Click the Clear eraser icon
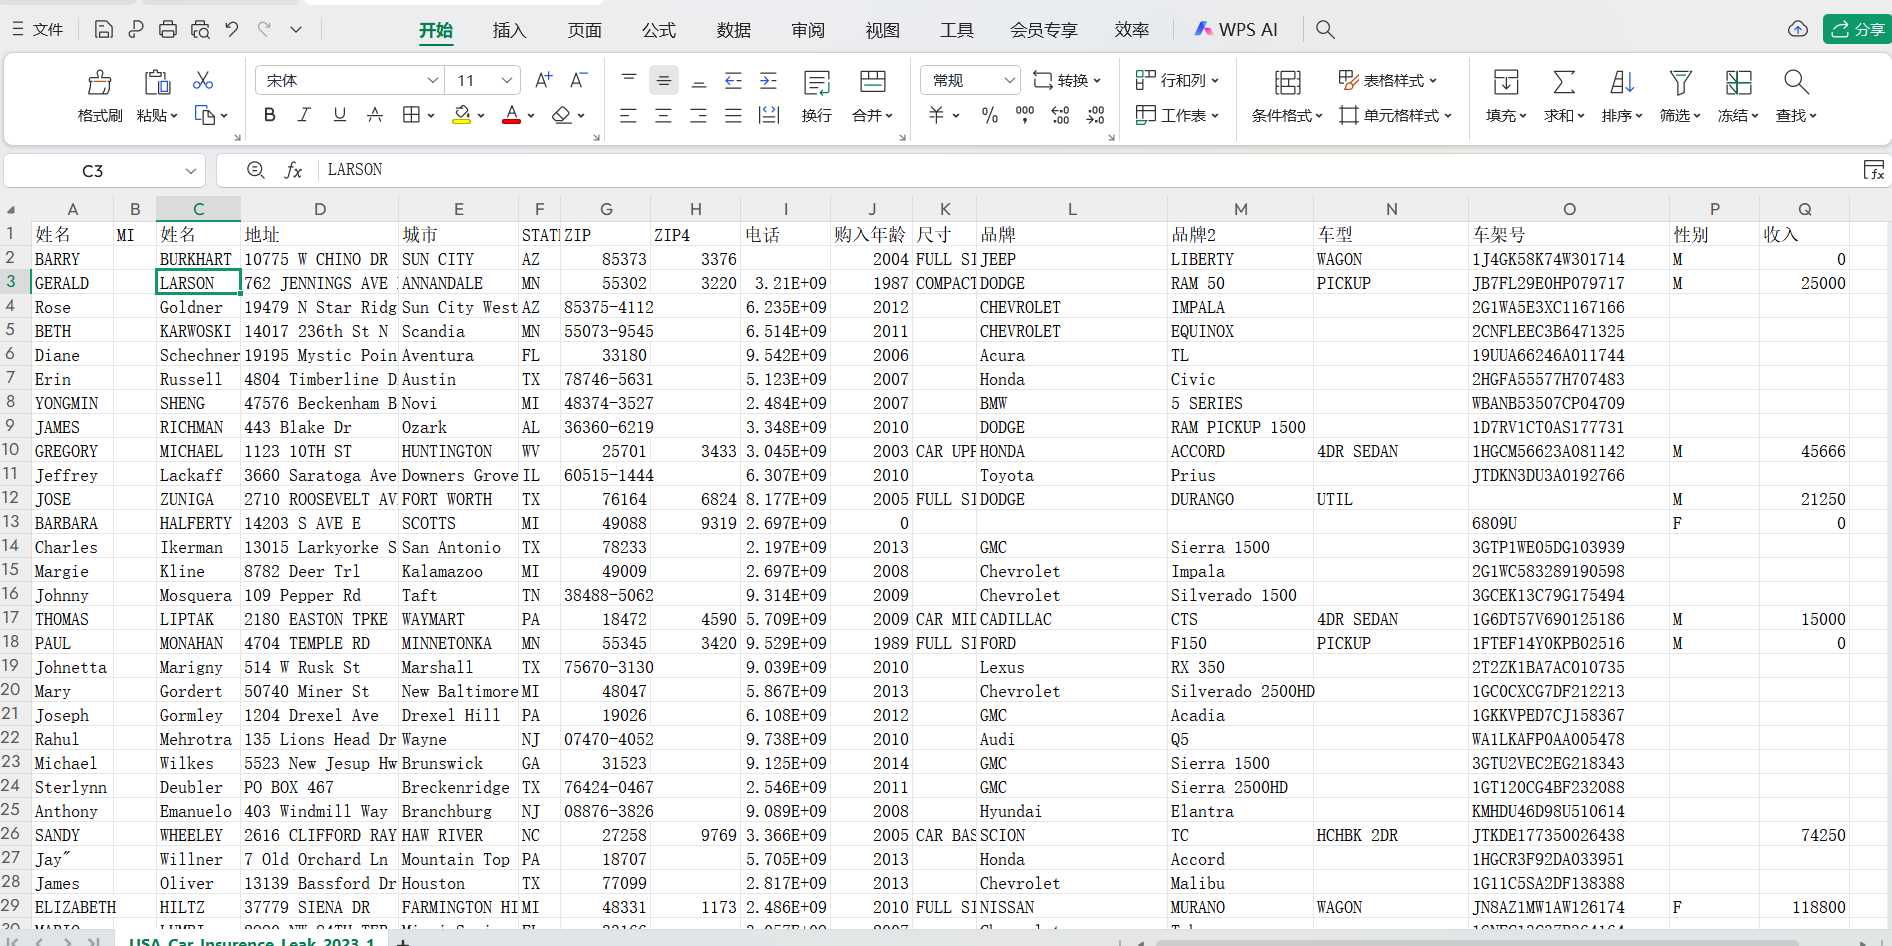 coord(562,115)
